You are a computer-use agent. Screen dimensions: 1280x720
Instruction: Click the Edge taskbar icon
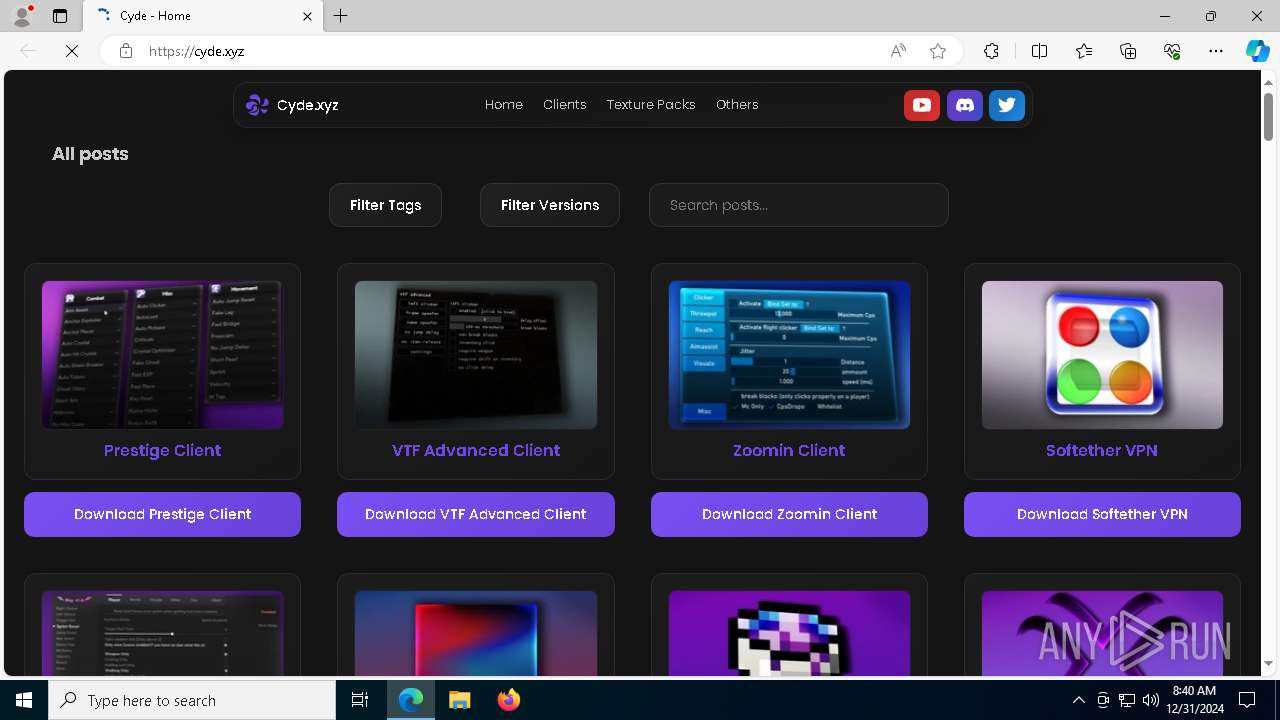pyautogui.click(x=411, y=700)
